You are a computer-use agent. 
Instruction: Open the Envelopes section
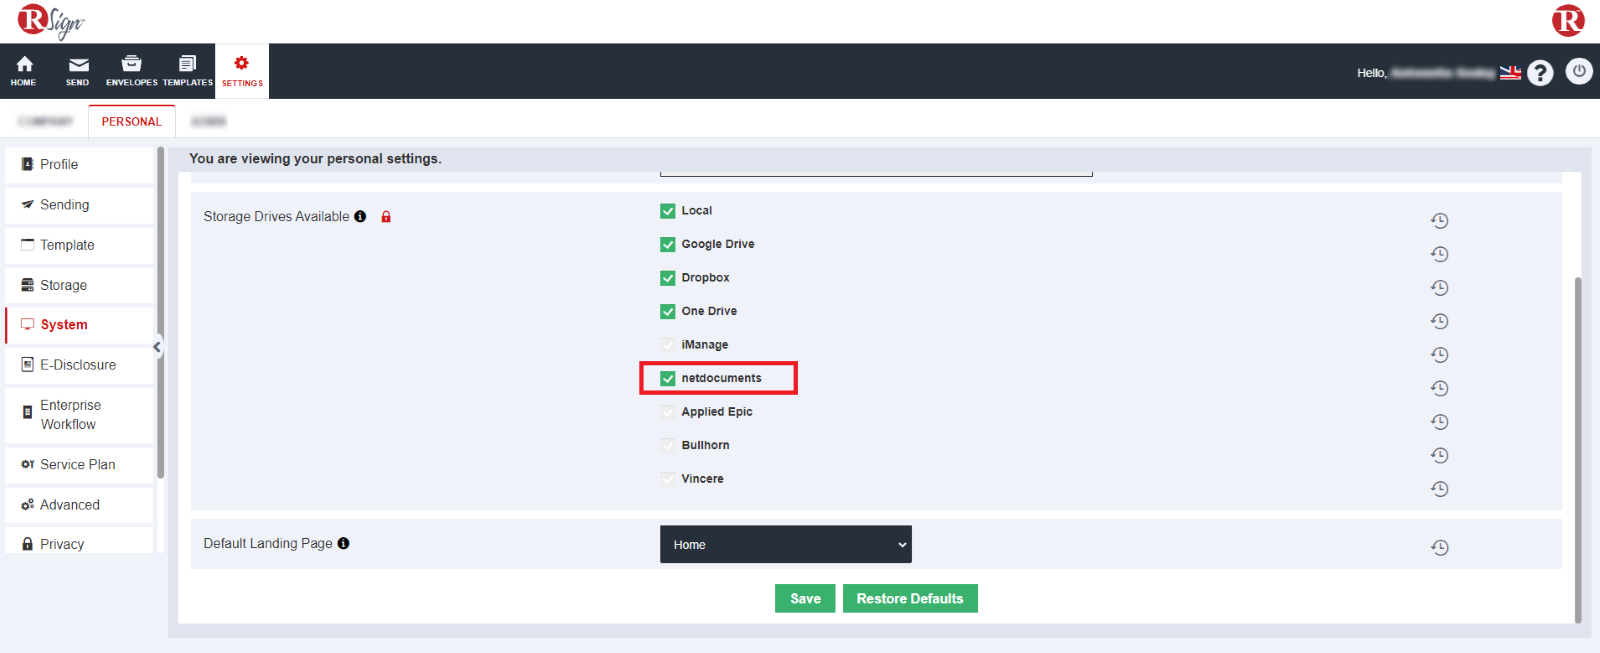click(x=132, y=71)
